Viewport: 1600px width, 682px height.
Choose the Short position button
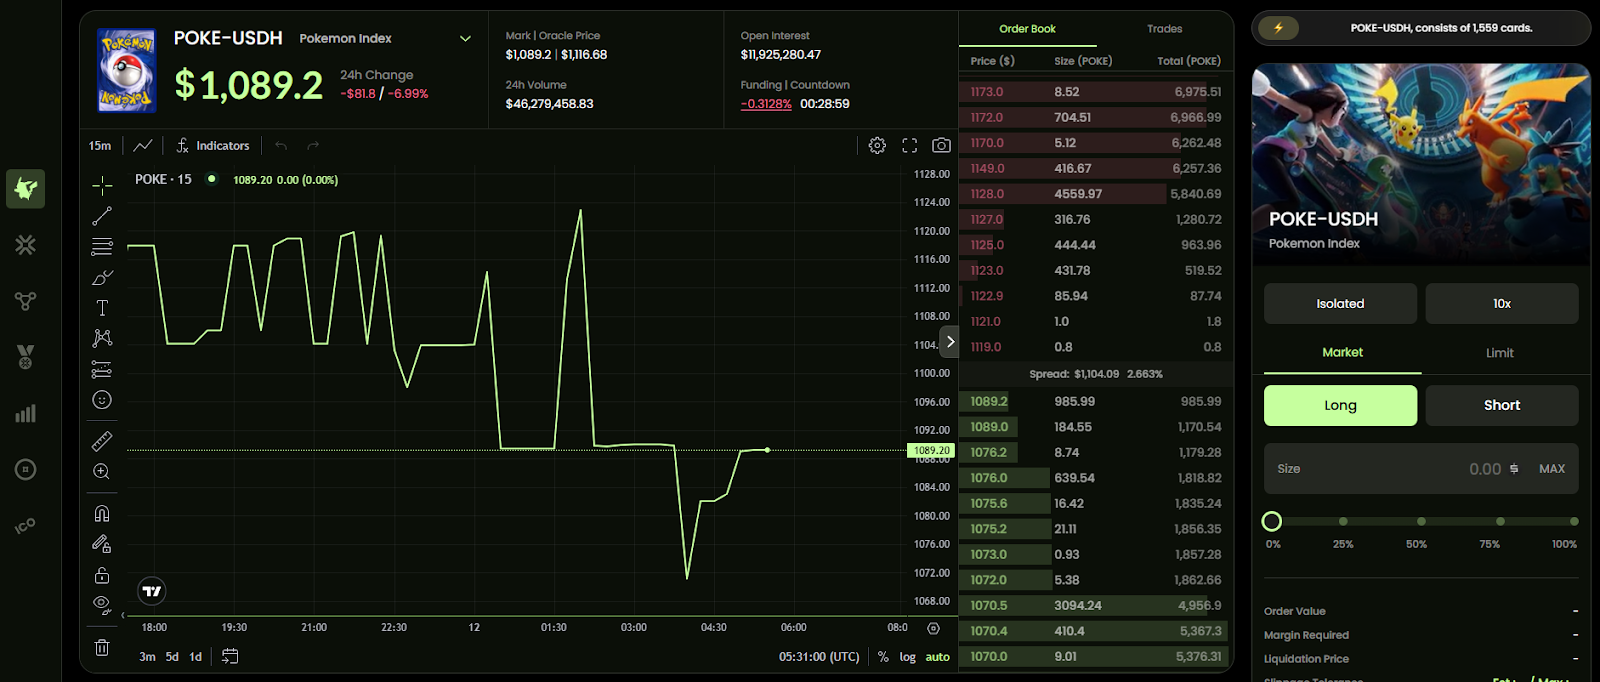[1502, 405]
